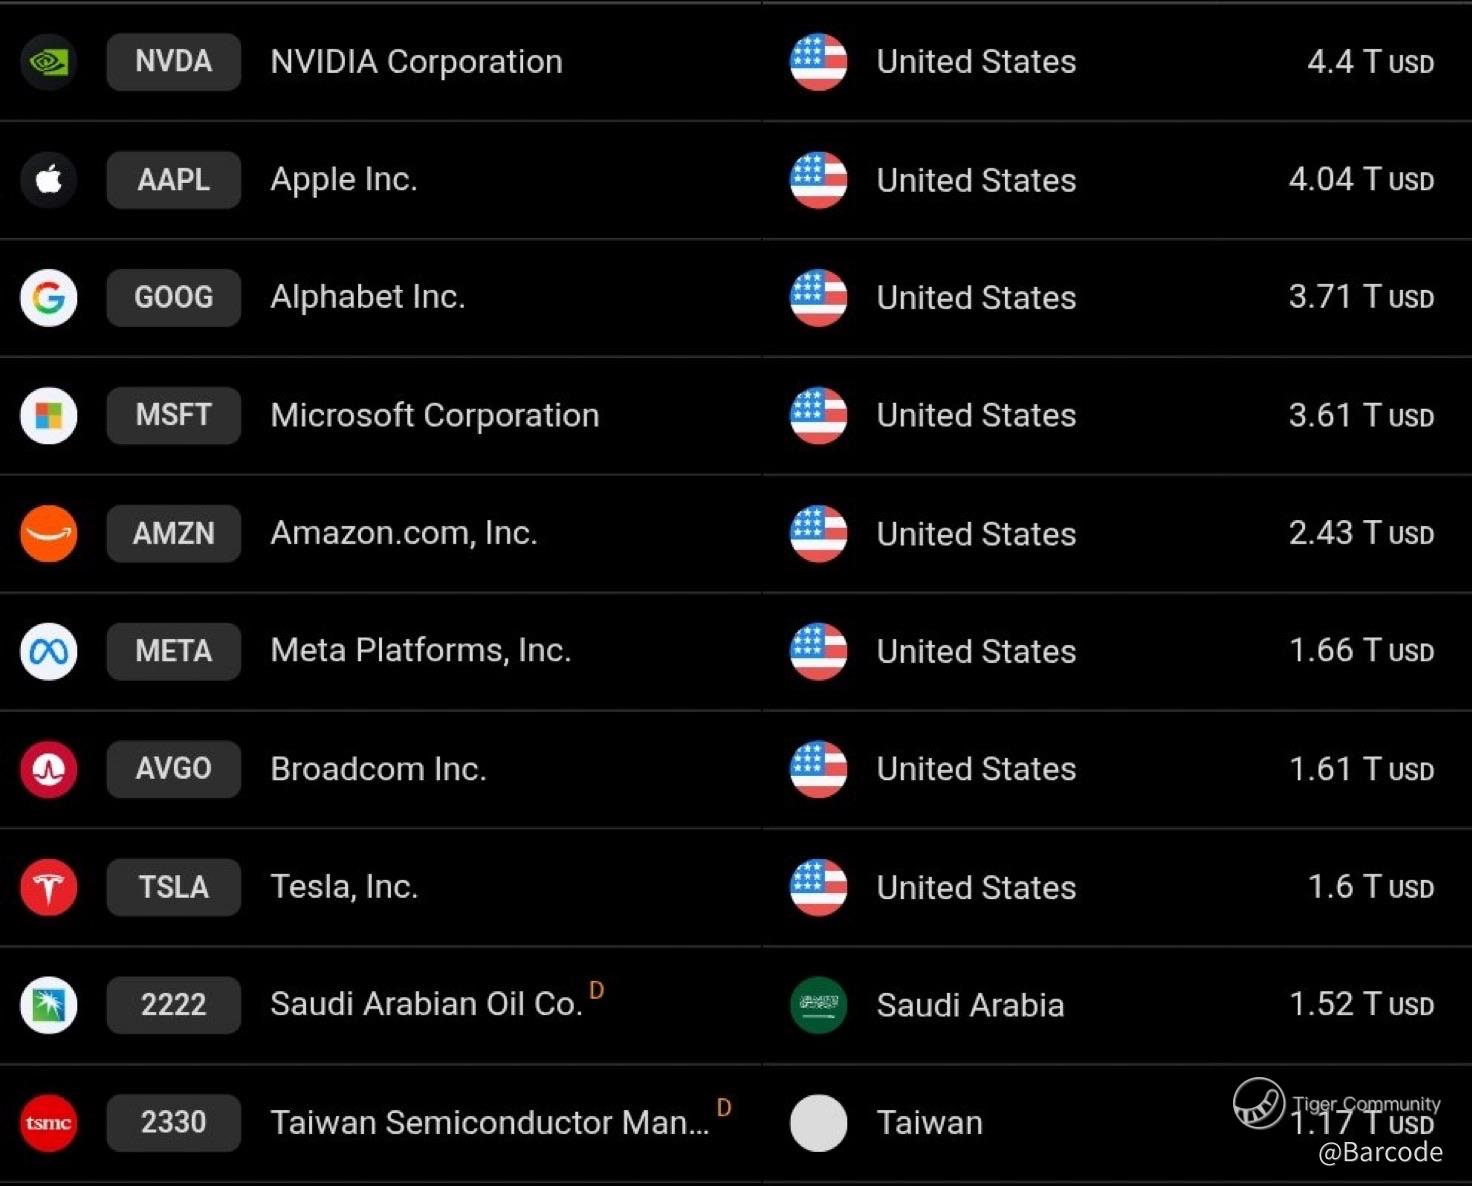
Task: Click the NVIDIA logo icon
Action: [48, 62]
